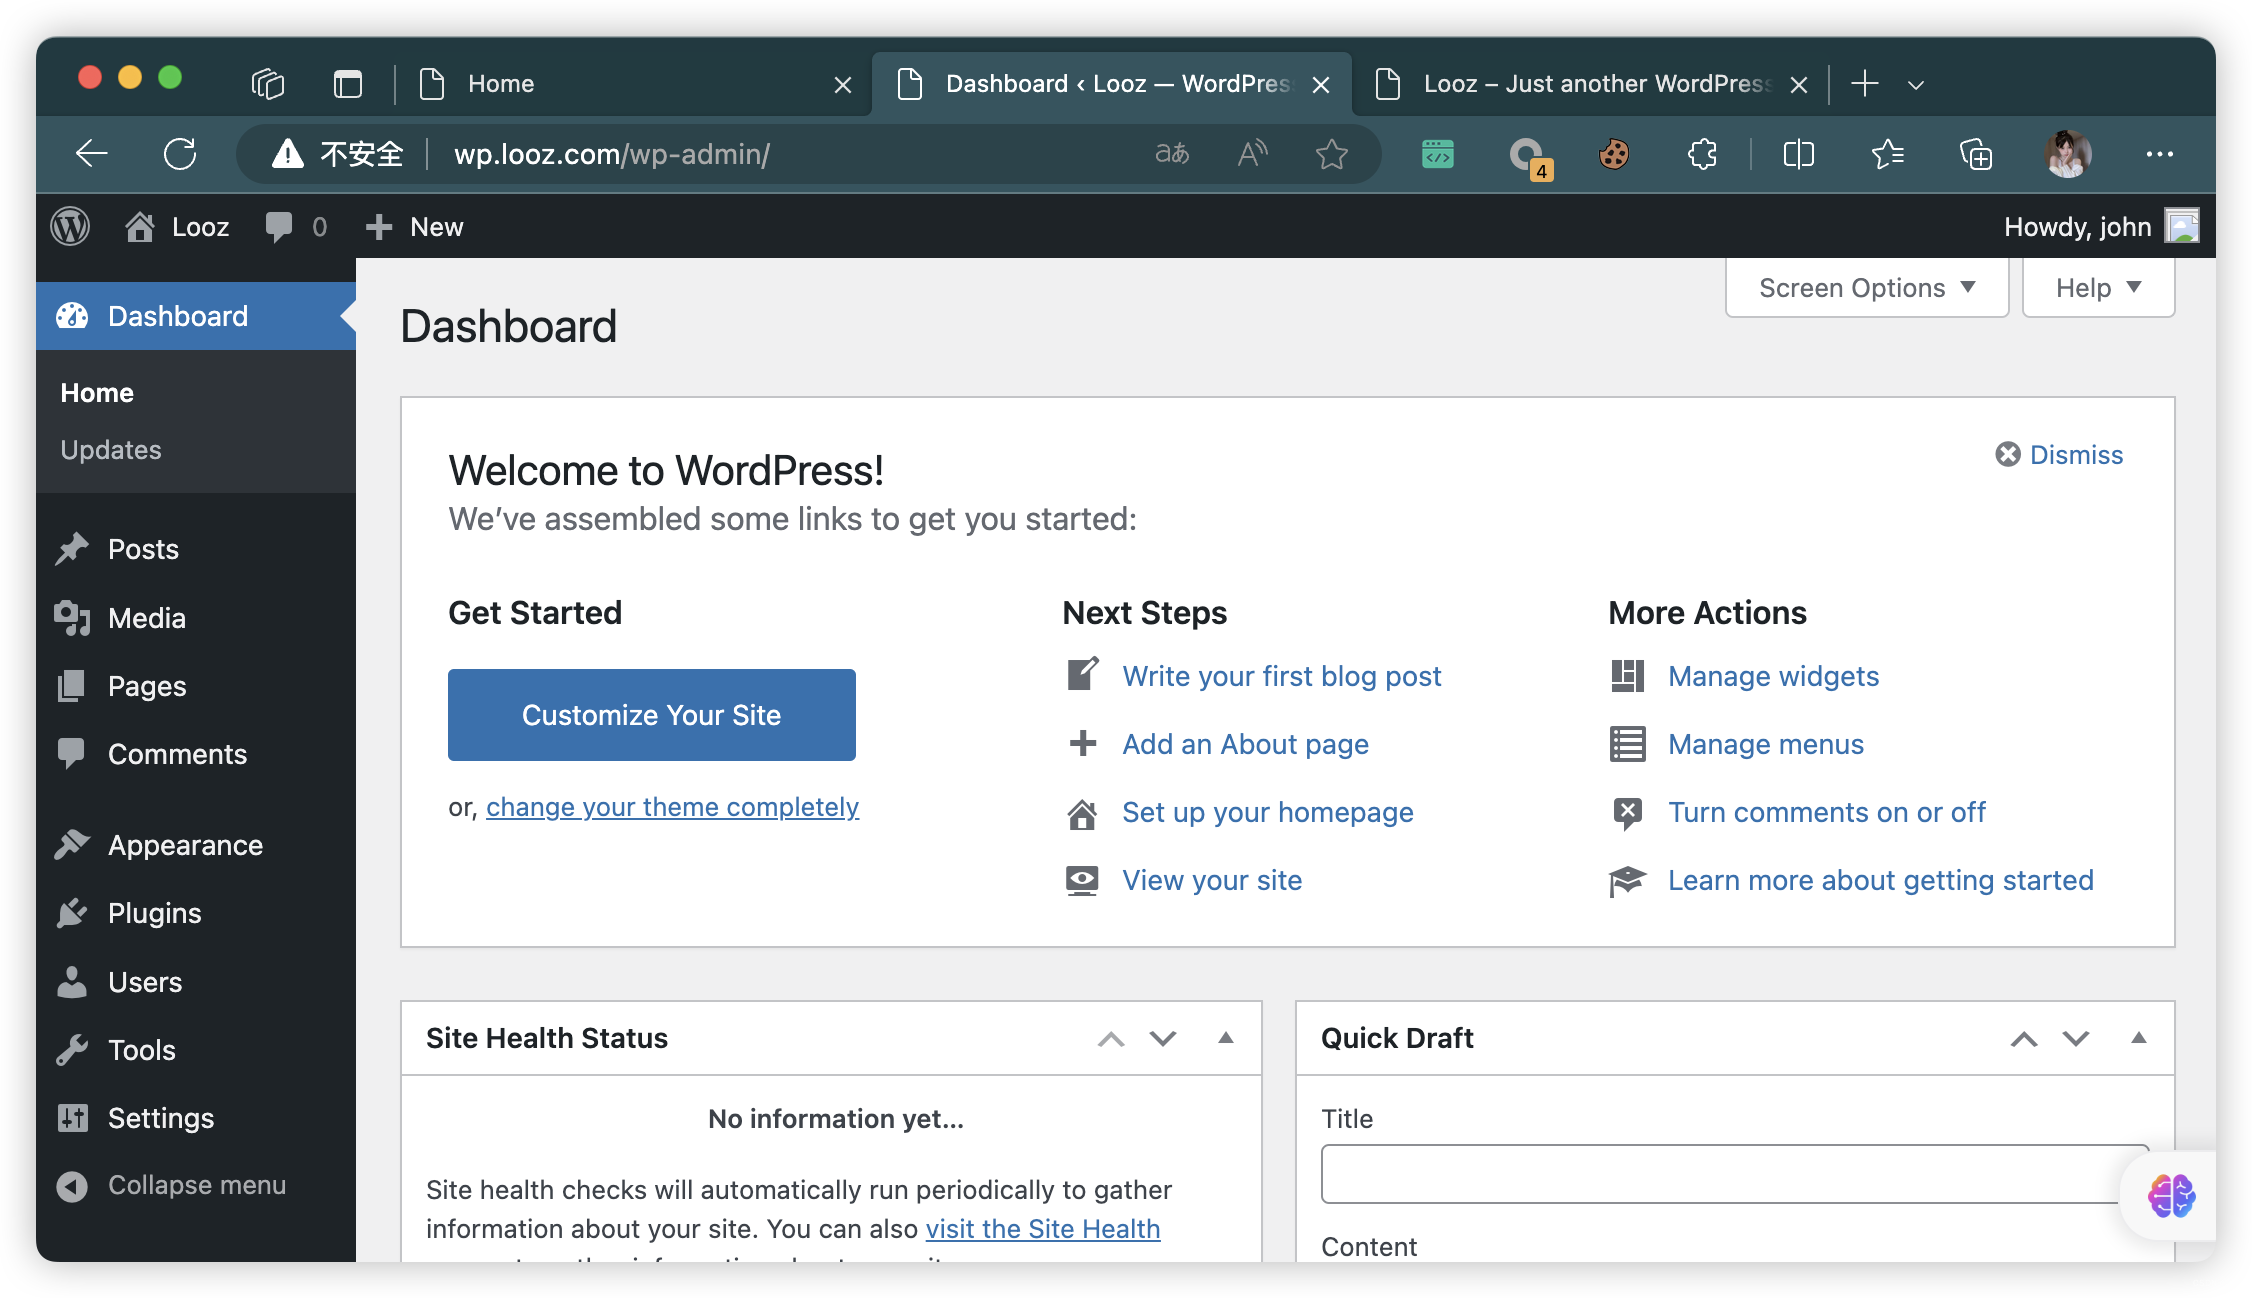The height and width of the screenshot is (1298, 2252).
Task: Toggle Quick Draft panel collapse
Action: click(2139, 1038)
